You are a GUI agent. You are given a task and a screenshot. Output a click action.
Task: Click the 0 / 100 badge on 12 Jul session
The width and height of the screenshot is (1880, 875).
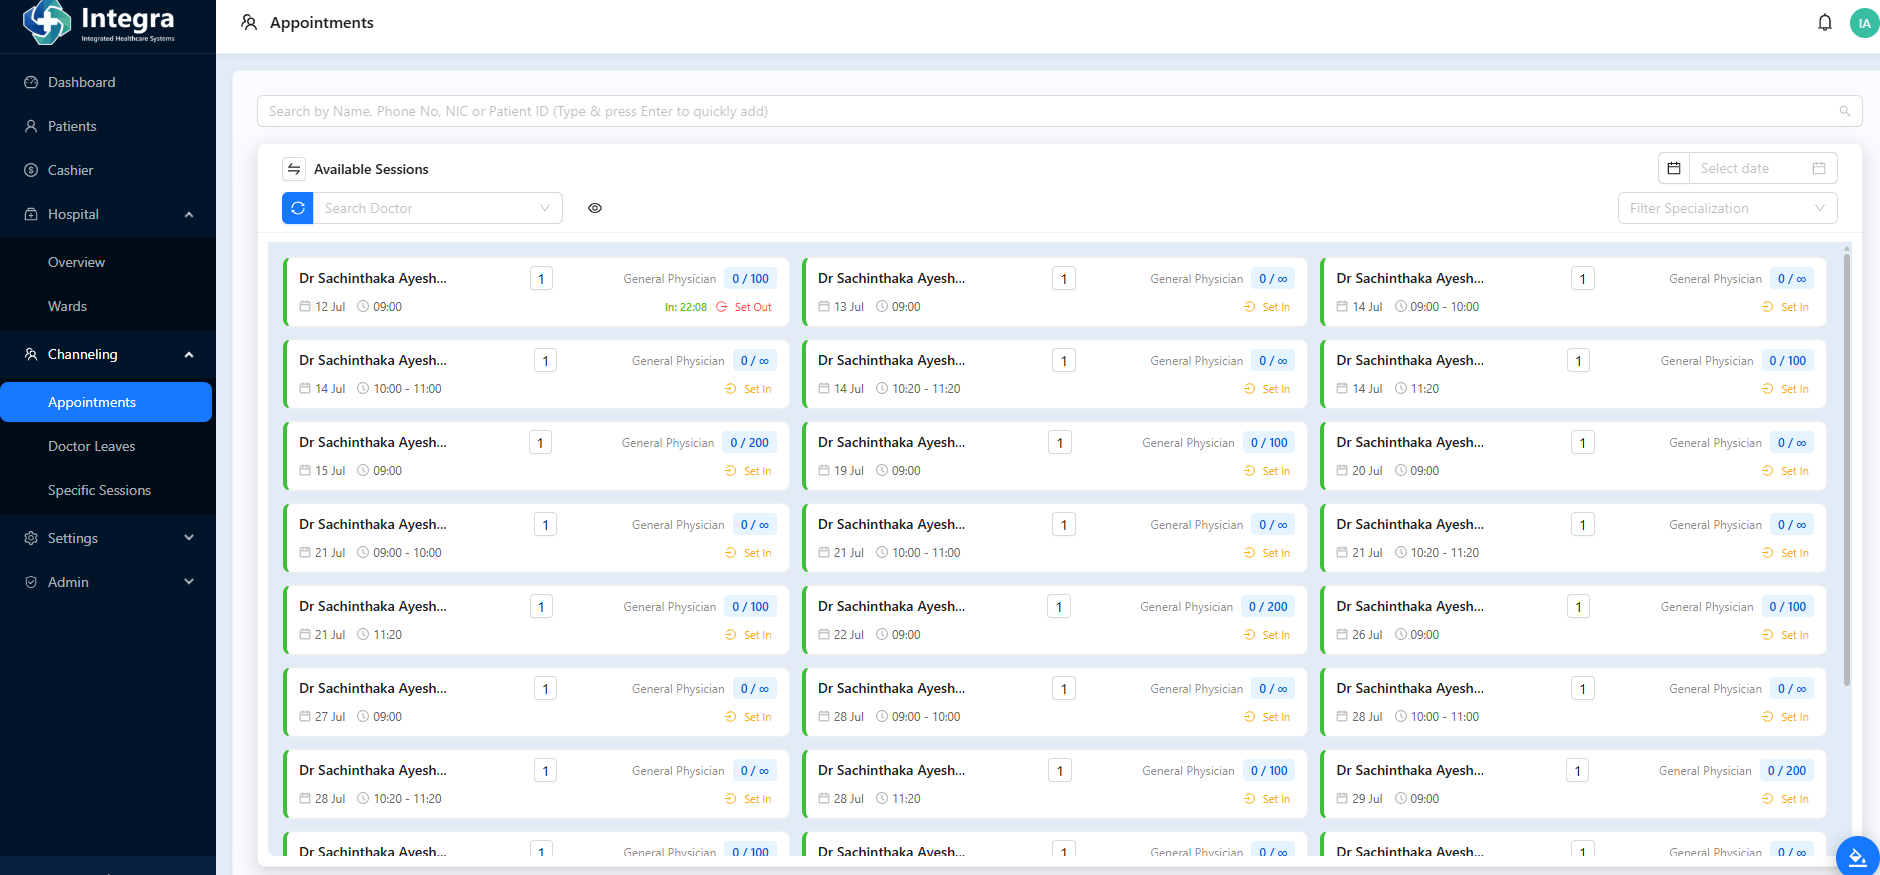tap(750, 279)
